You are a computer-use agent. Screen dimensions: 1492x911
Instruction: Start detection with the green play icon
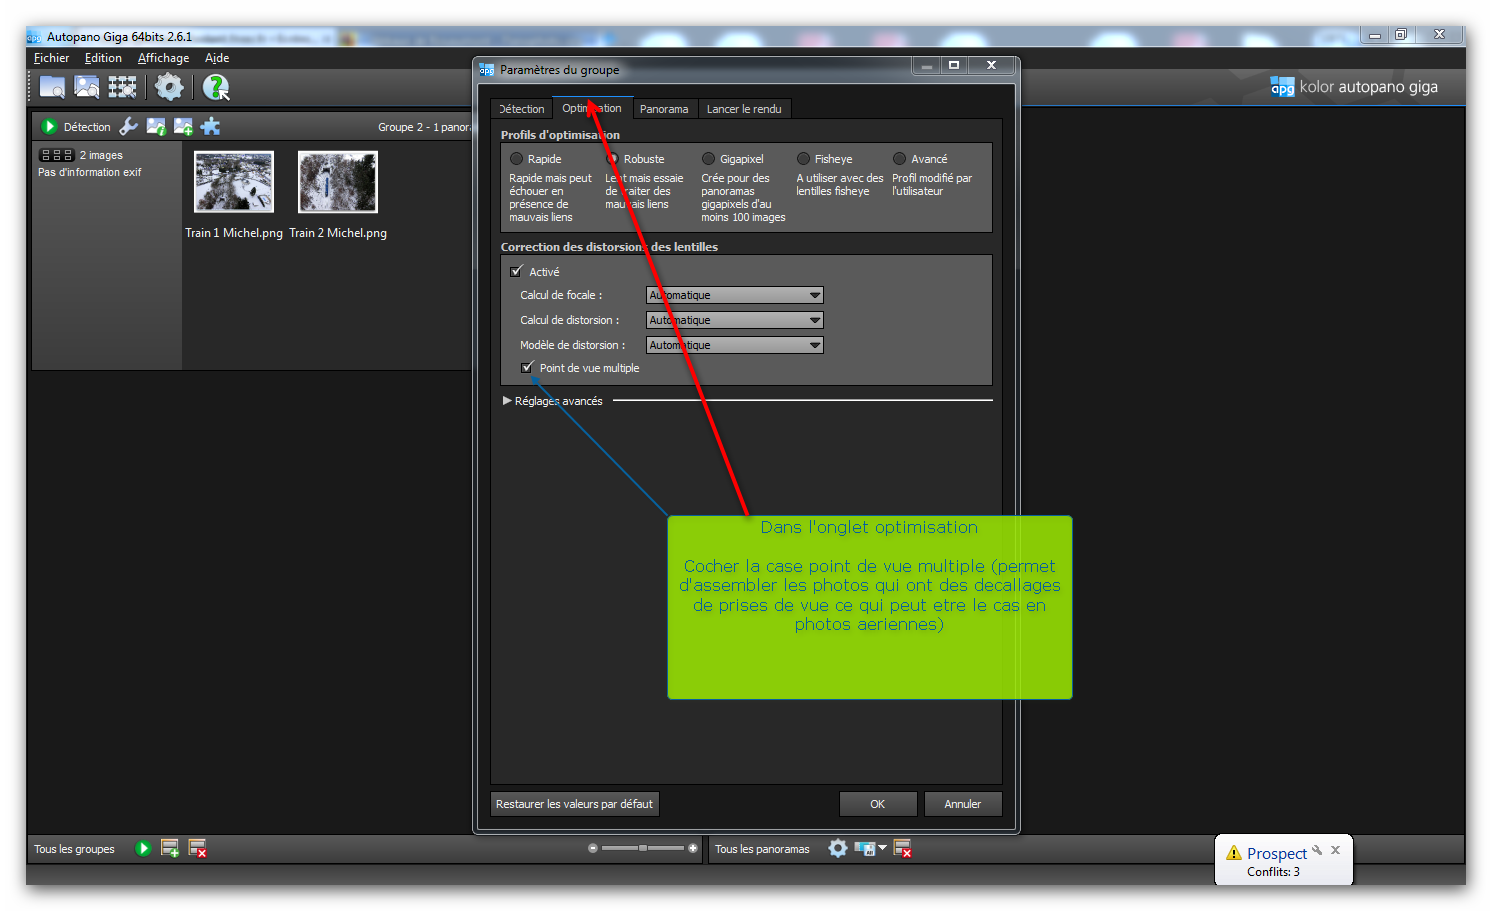48,126
